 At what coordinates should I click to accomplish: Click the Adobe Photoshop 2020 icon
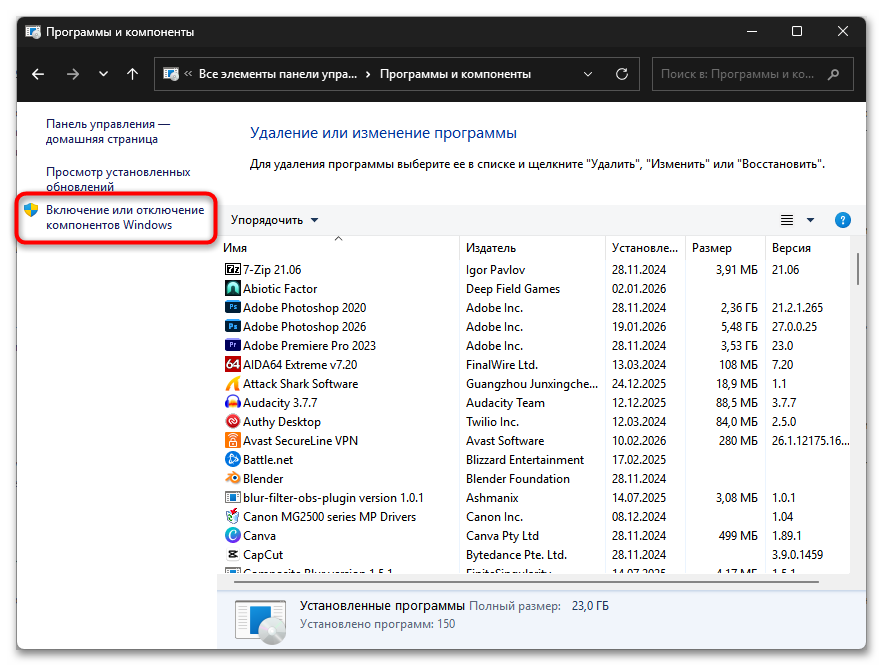click(x=233, y=307)
